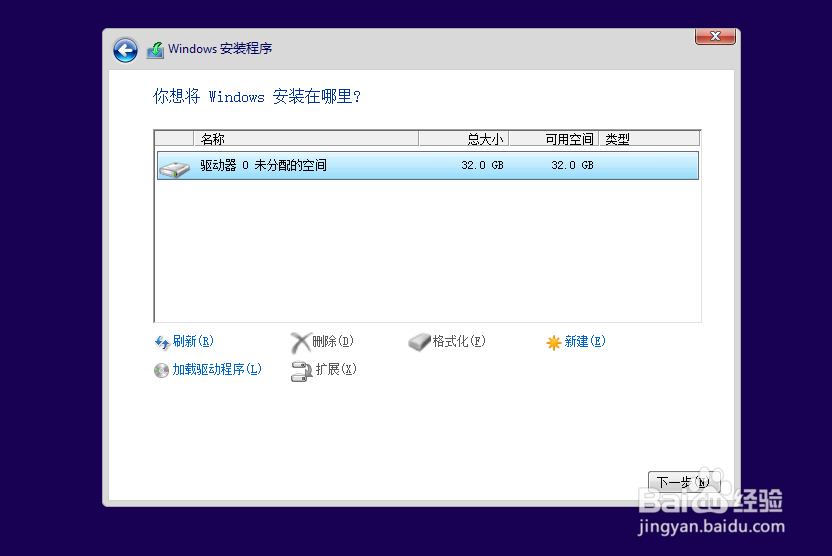Click the format drive icon
This screenshot has width=832, height=556.
[x=419, y=342]
